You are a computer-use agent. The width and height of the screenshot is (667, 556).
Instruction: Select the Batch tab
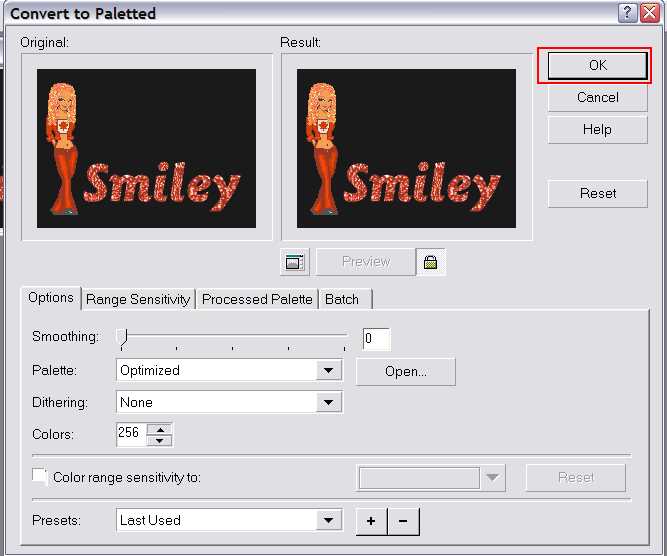click(x=342, y=299)
